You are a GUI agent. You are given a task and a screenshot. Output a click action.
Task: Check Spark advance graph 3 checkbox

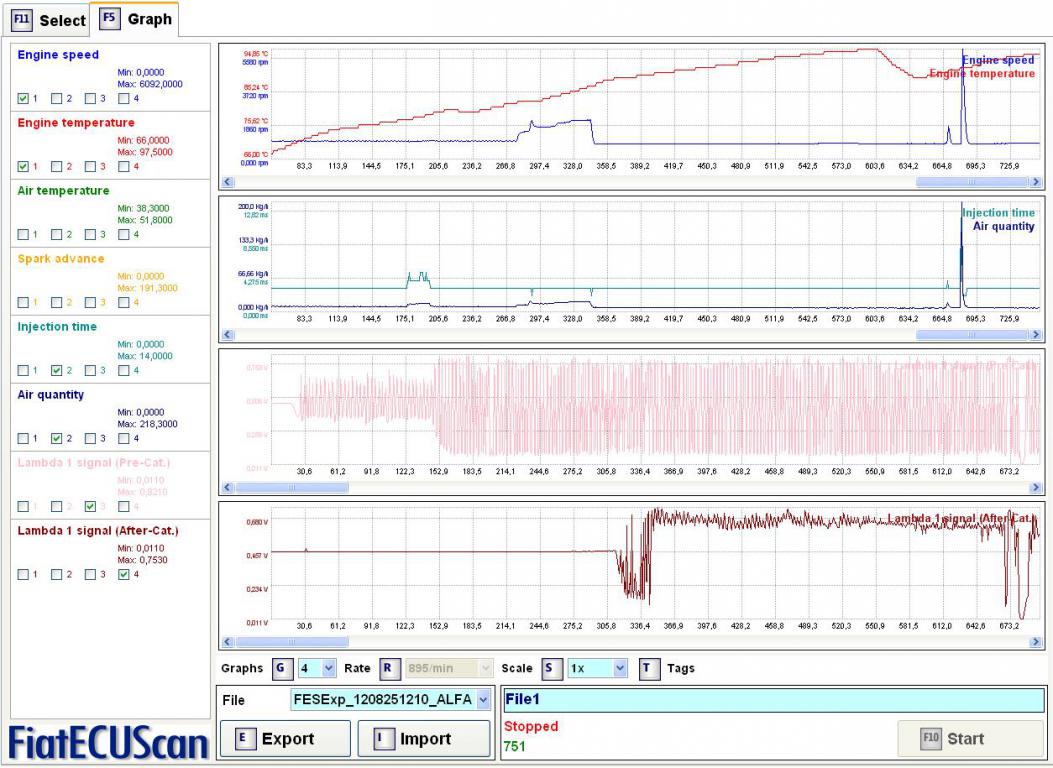point(91,303)
